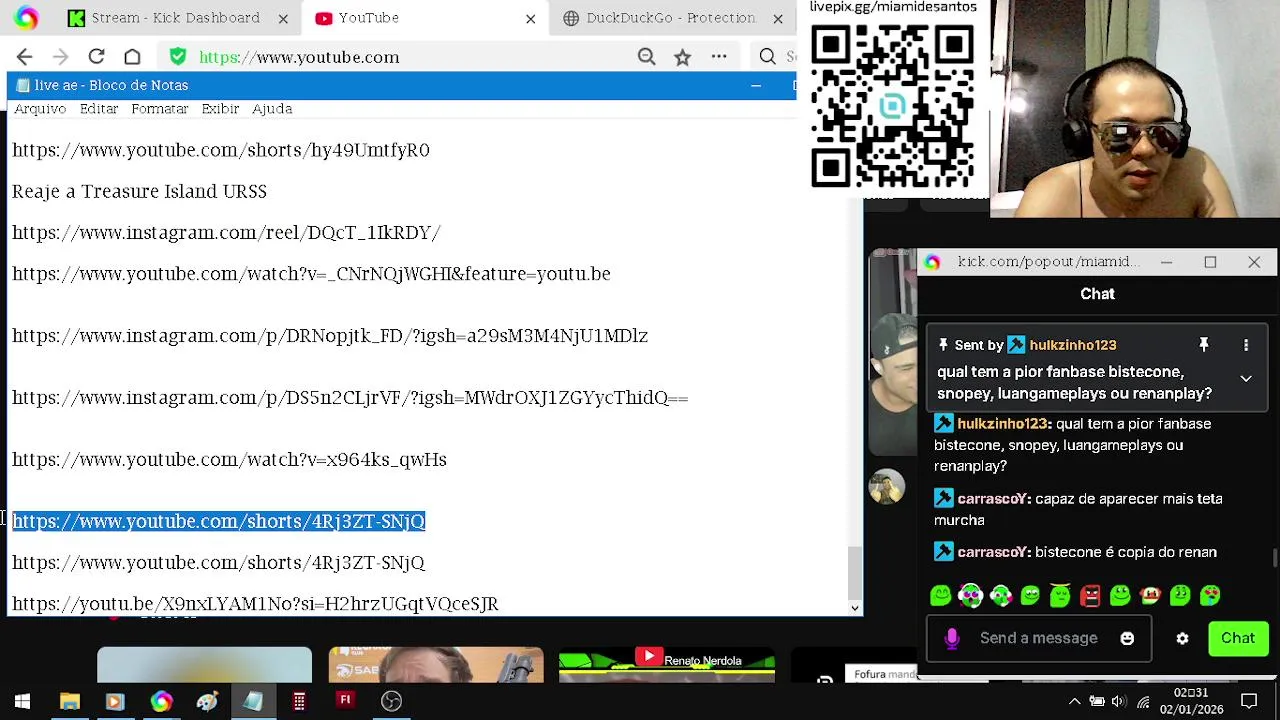Viewport: 1280px width, 720px height.
Task: Click Notepad scrollbar down arrow
Action: (855, 607)
